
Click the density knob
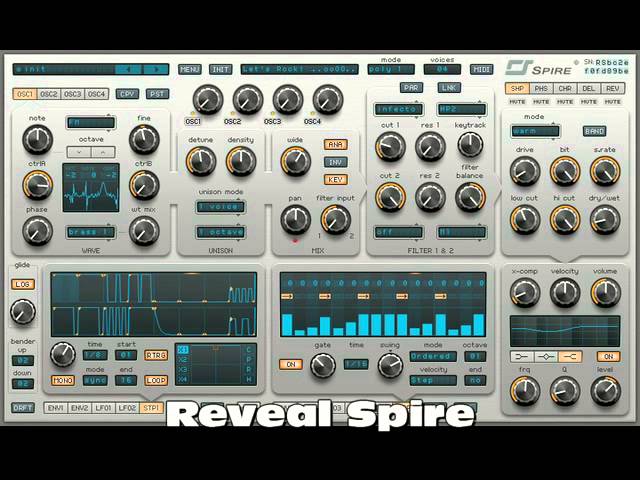pyautogui.click(x=241, y=161)
